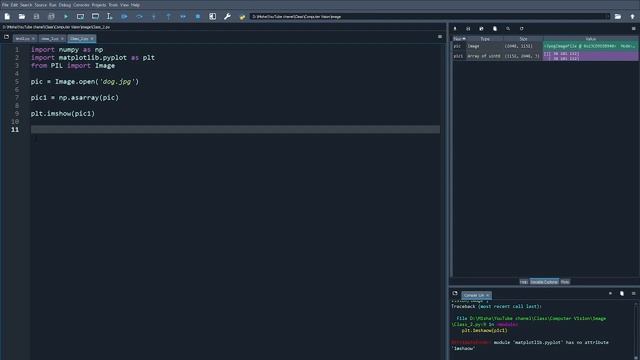Maximize the current pane
Viewport: 640px width, 360px height.
pyautogui.click(x=213, y=17)
